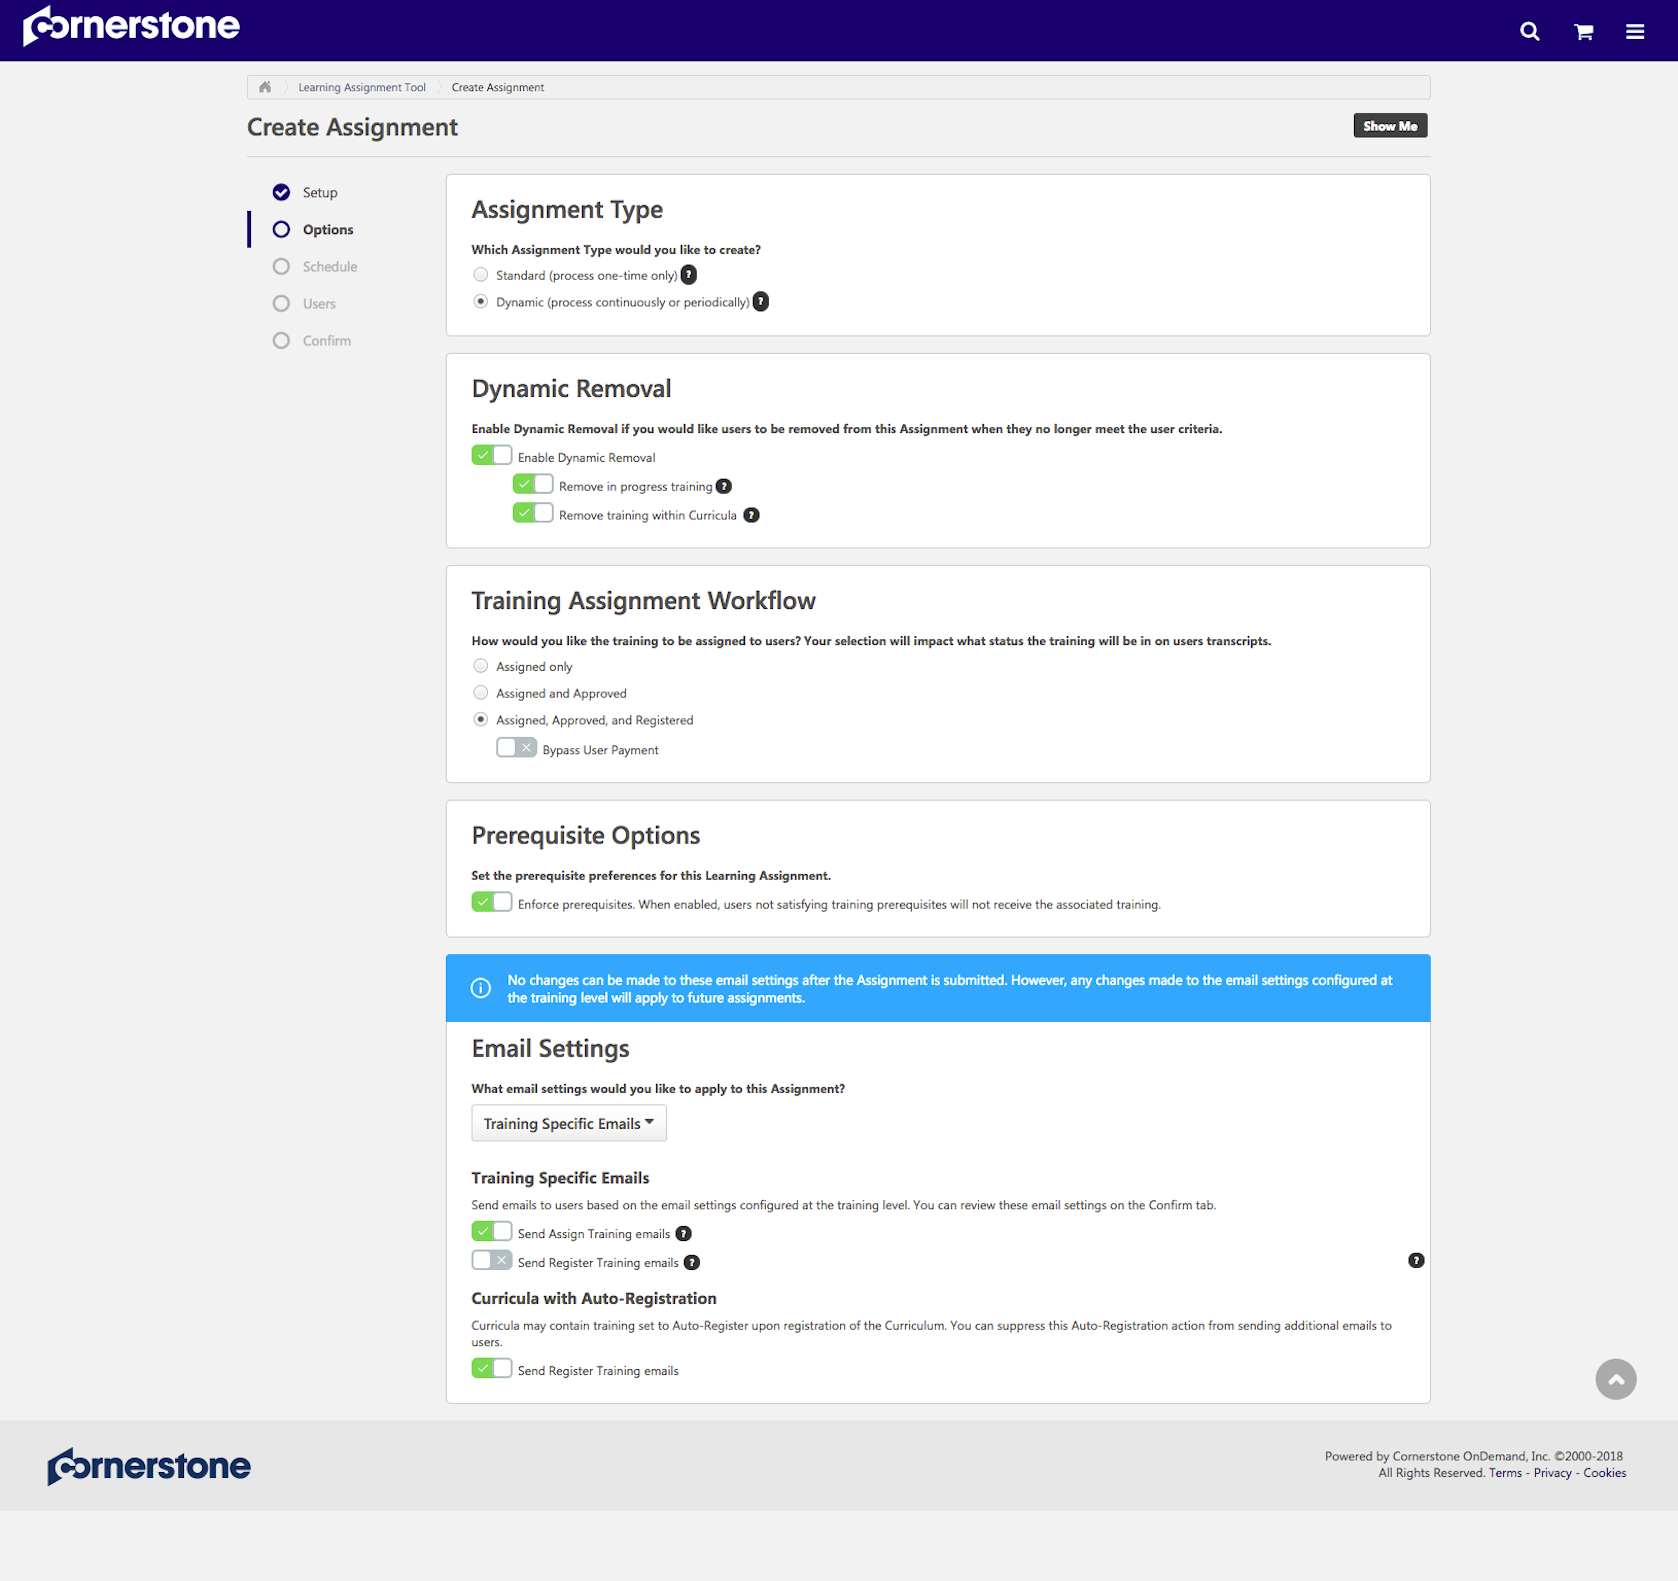The image size is (1678, 1581).
Task: Click the Cornerstone logo in the header
Action: click(131, 26)
